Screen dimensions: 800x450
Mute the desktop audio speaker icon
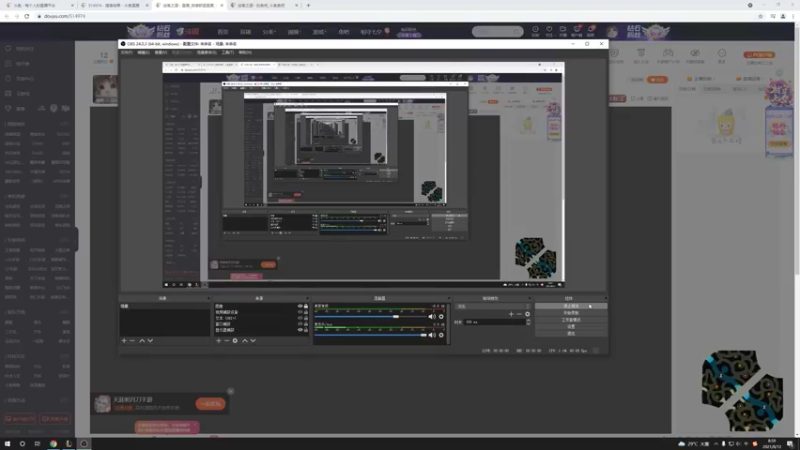433,317
